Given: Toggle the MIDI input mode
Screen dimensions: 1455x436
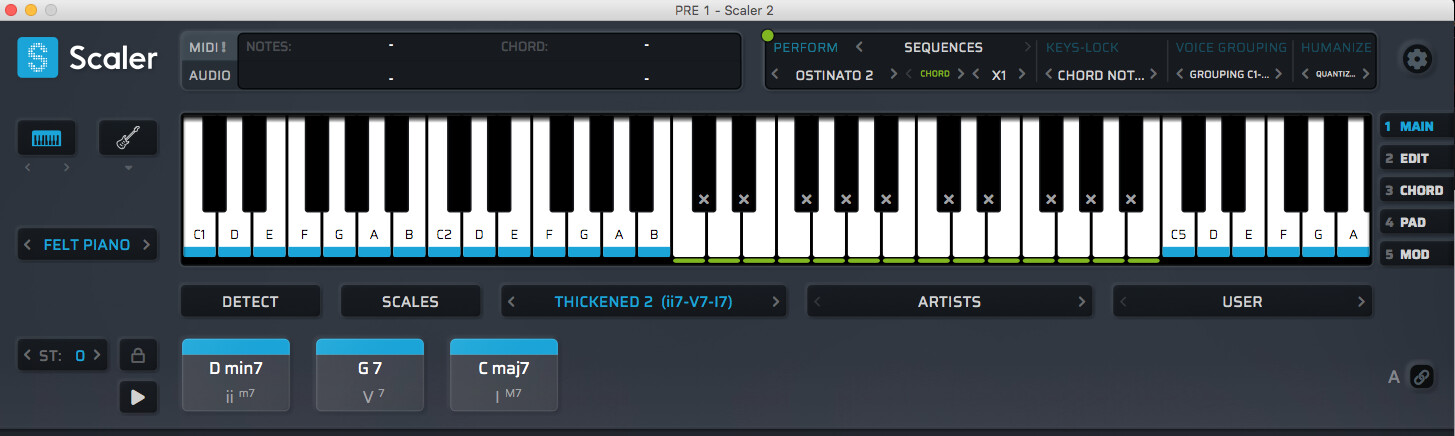Looking at the screenshot, I should (208, 47).
